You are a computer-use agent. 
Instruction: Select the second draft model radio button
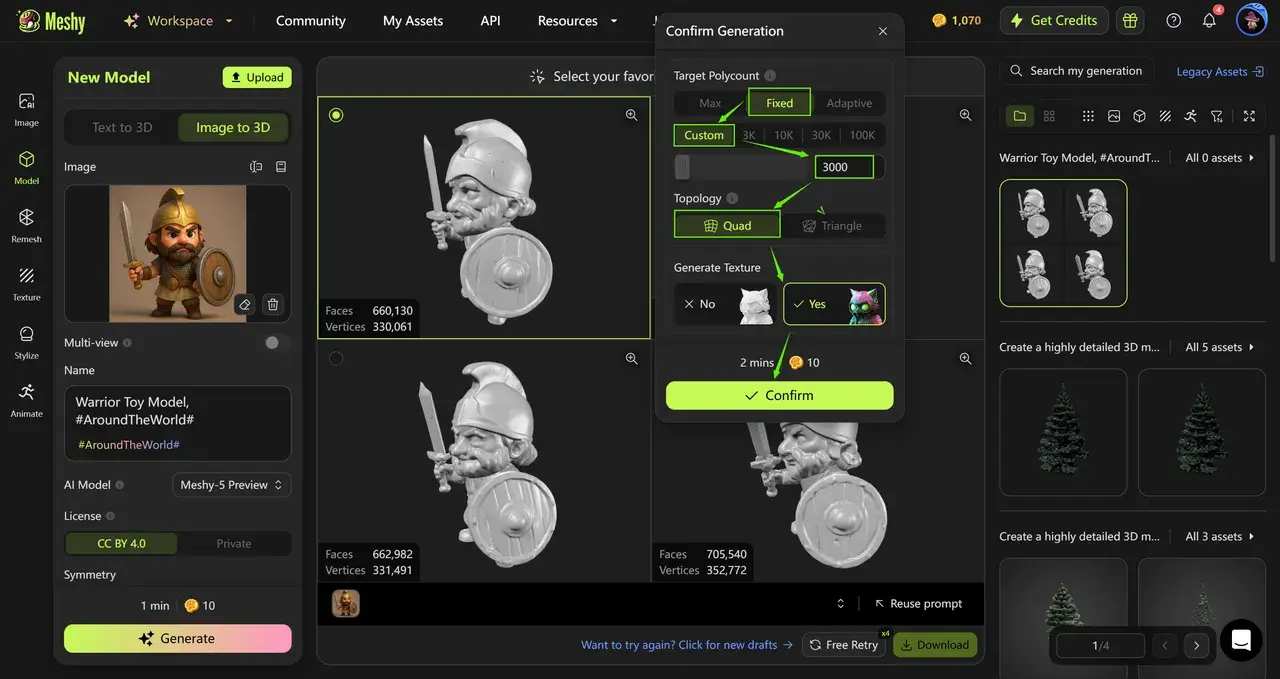pyautogui.click(x=336, y=358)
